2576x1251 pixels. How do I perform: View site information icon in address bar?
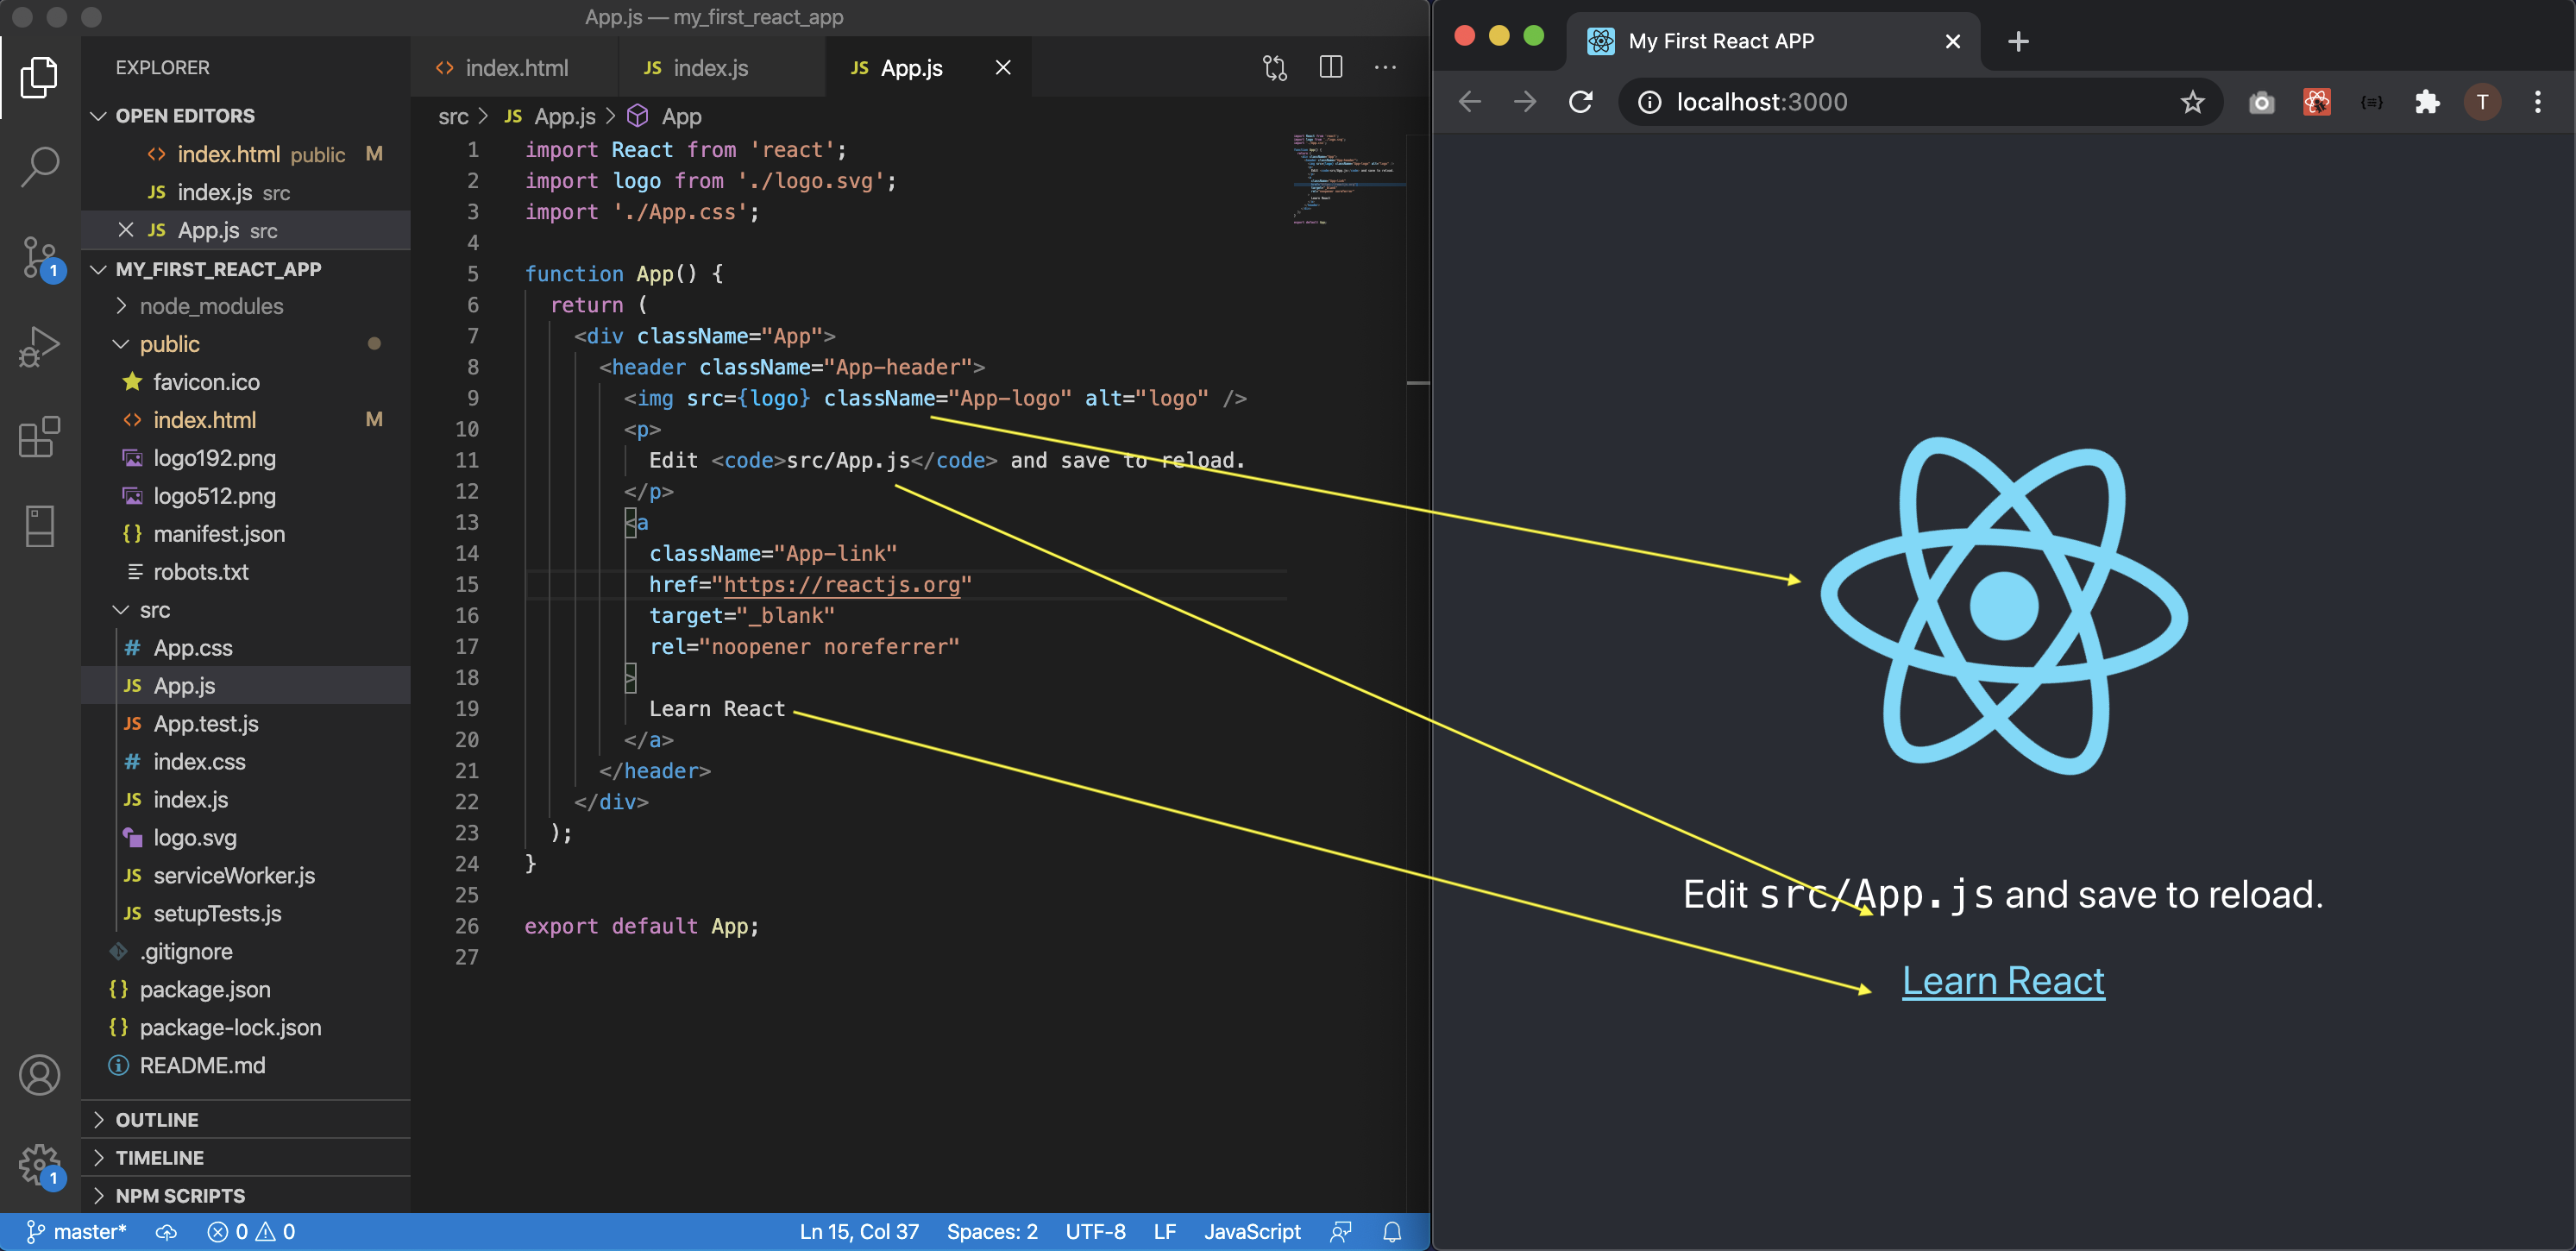1650,102
